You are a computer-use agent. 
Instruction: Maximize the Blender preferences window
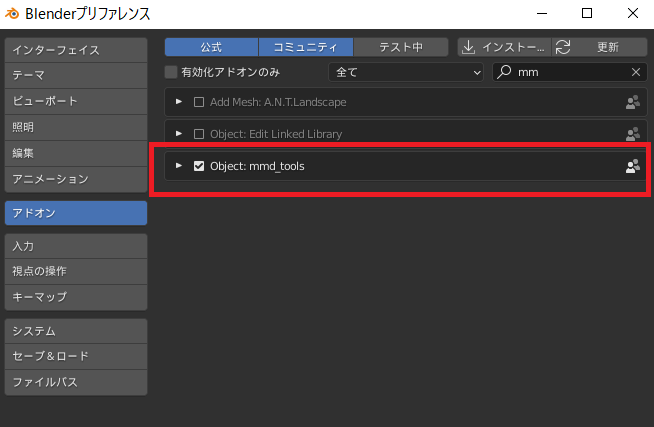click(x=587, y=13)
